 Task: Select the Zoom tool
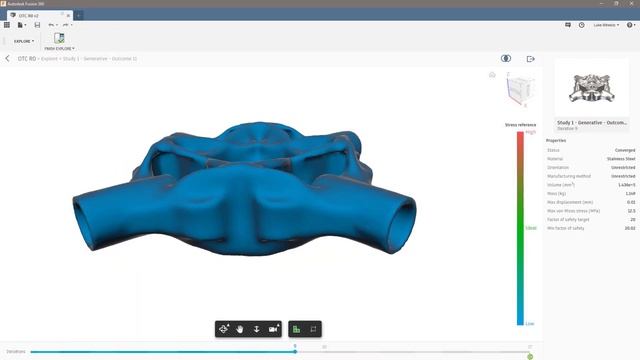pyautogui.click(x=256, y=329)
